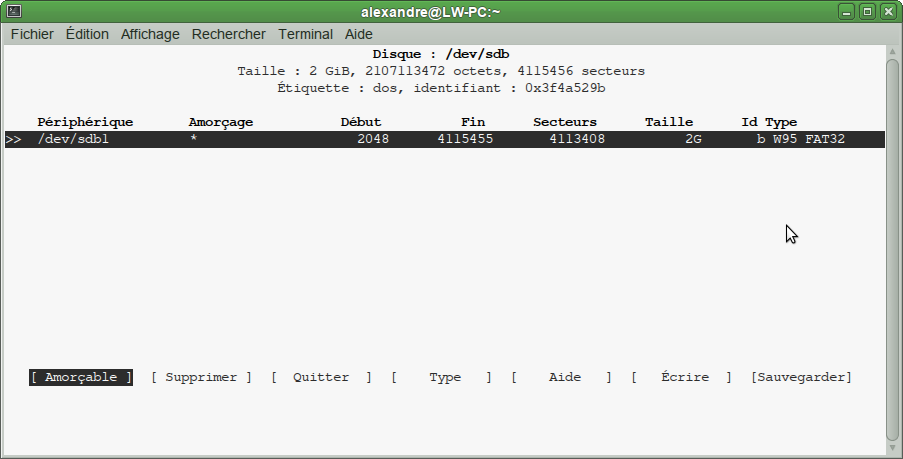This screenshot has height=459, width=903.
Task: Click the scrollbar up arrow
Action: [x=892, y=52]
